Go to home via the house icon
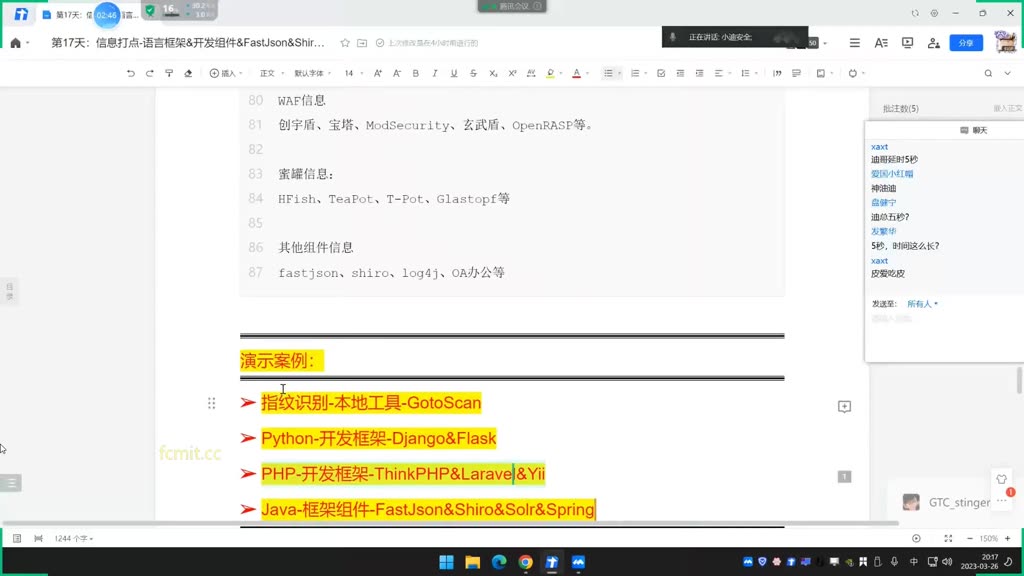The image size is (1024, 576). coord(16,43)
